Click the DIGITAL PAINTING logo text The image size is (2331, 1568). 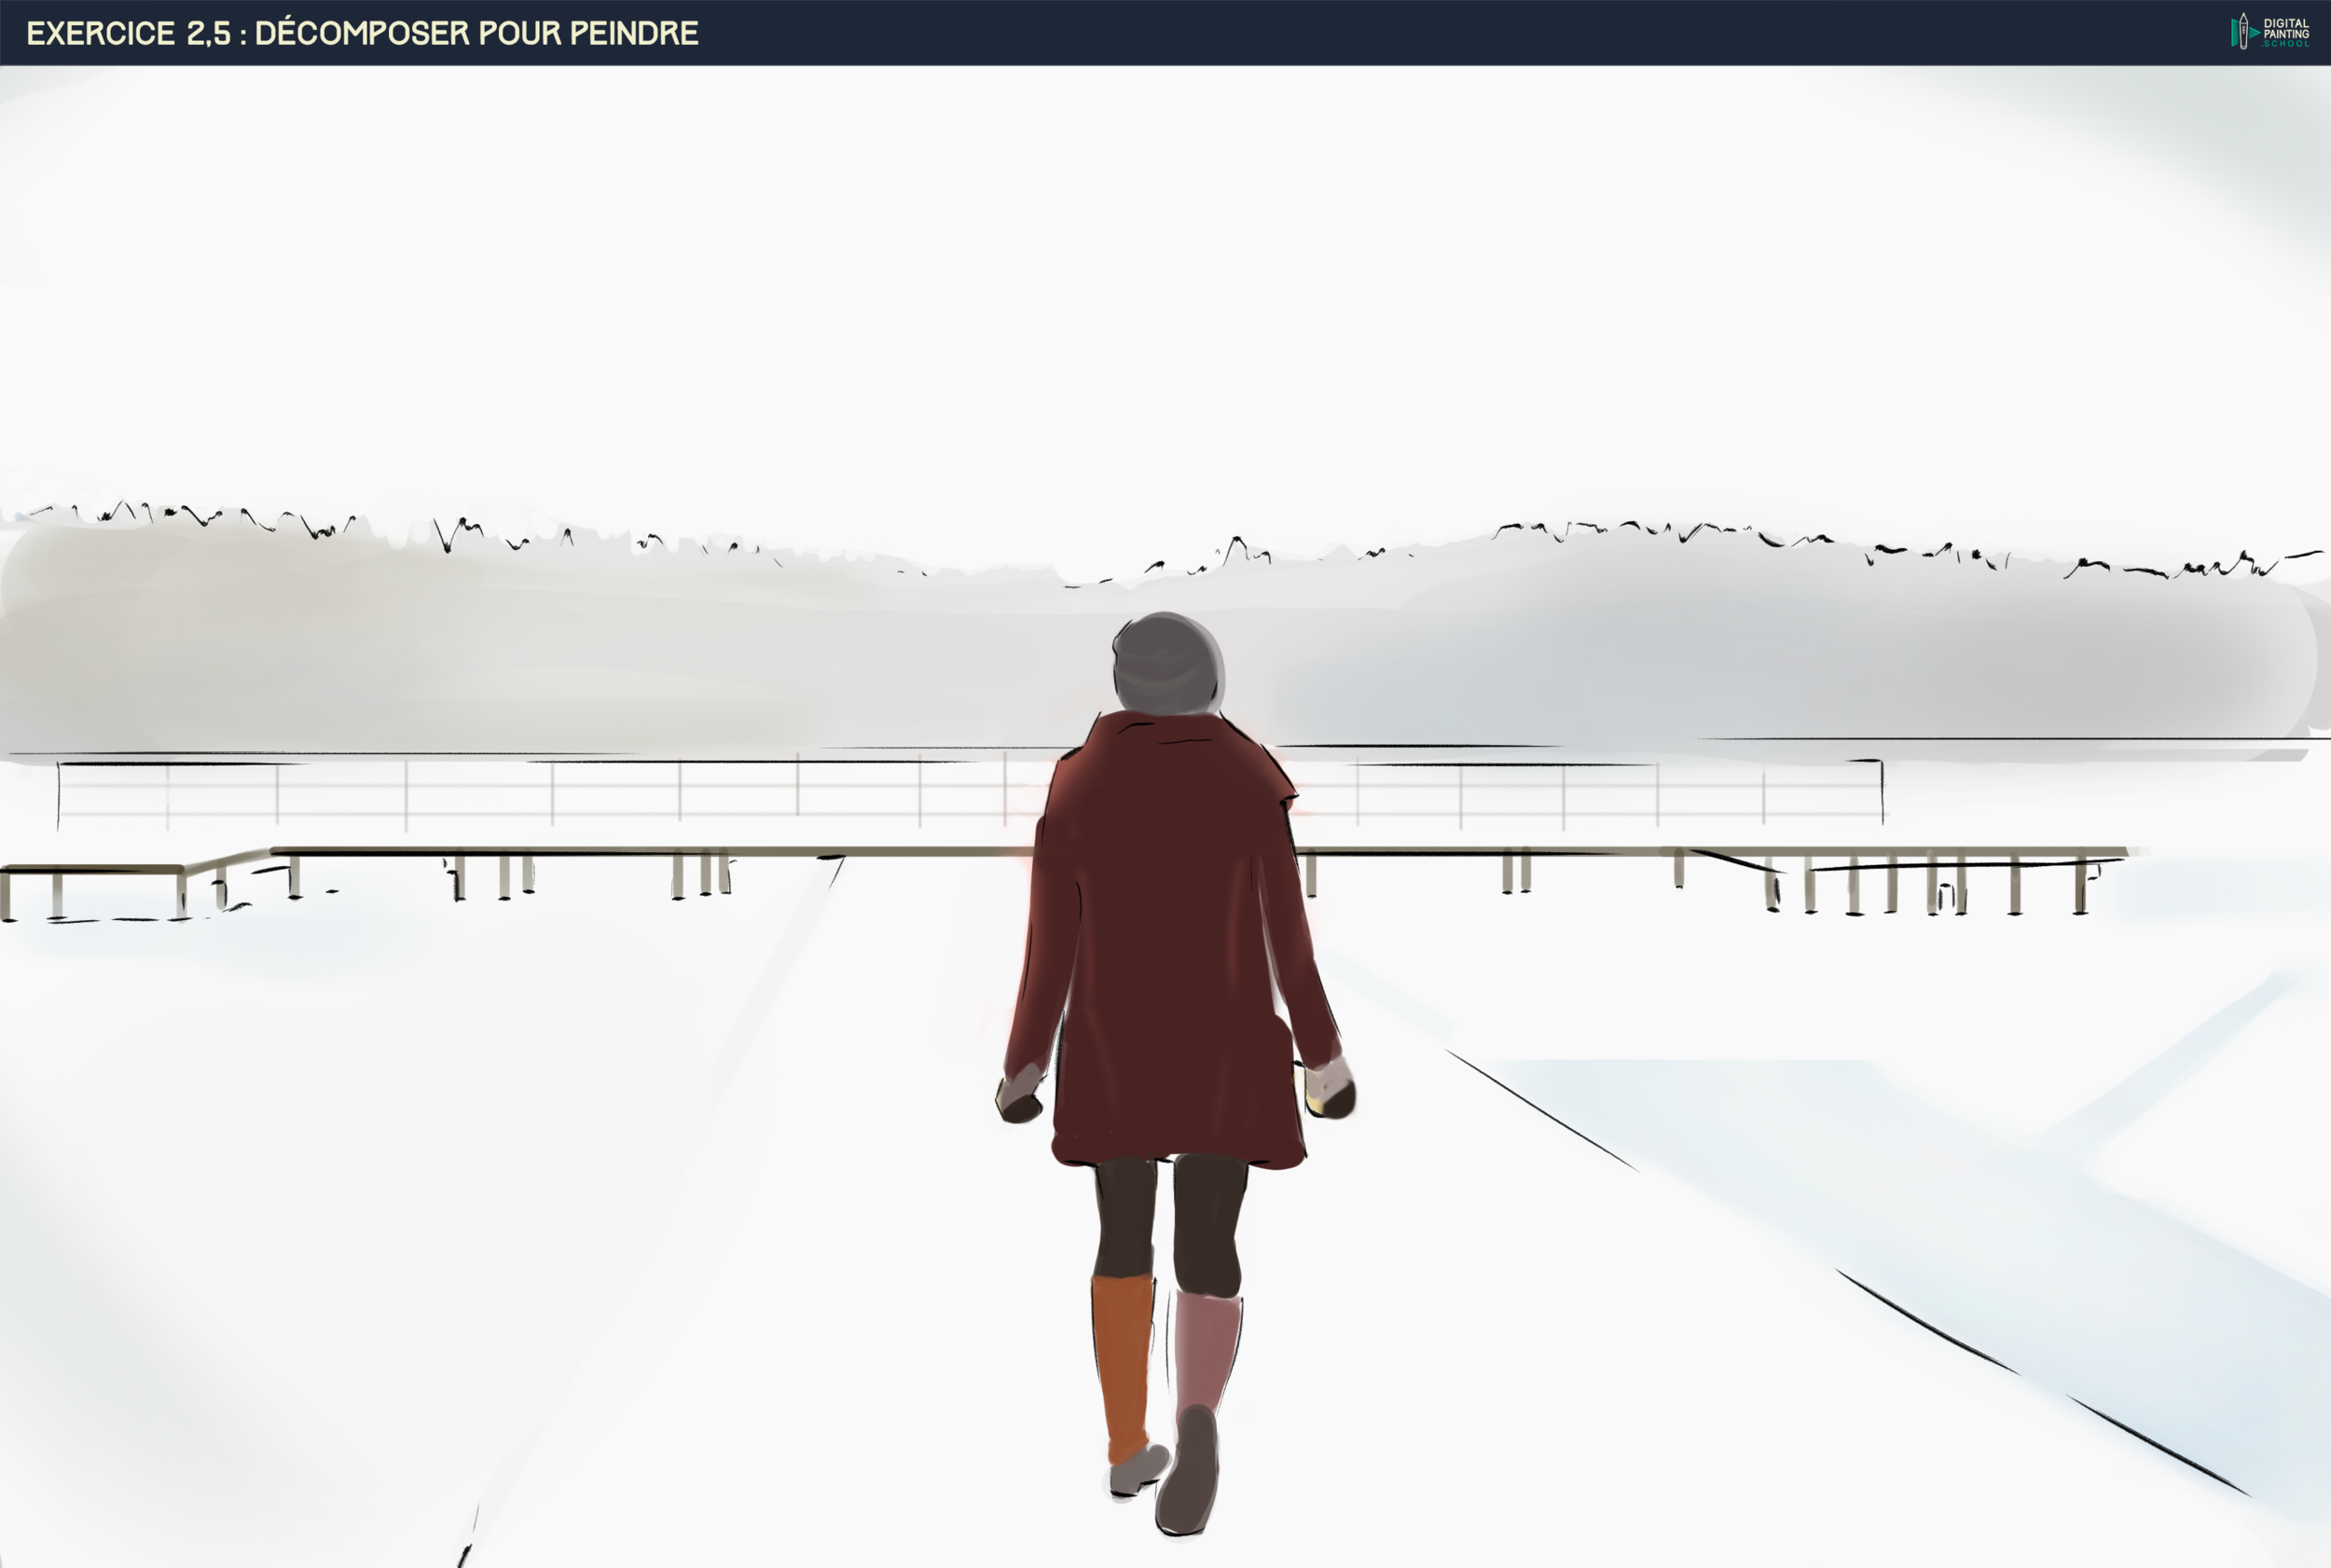[x=2288, y=28]
